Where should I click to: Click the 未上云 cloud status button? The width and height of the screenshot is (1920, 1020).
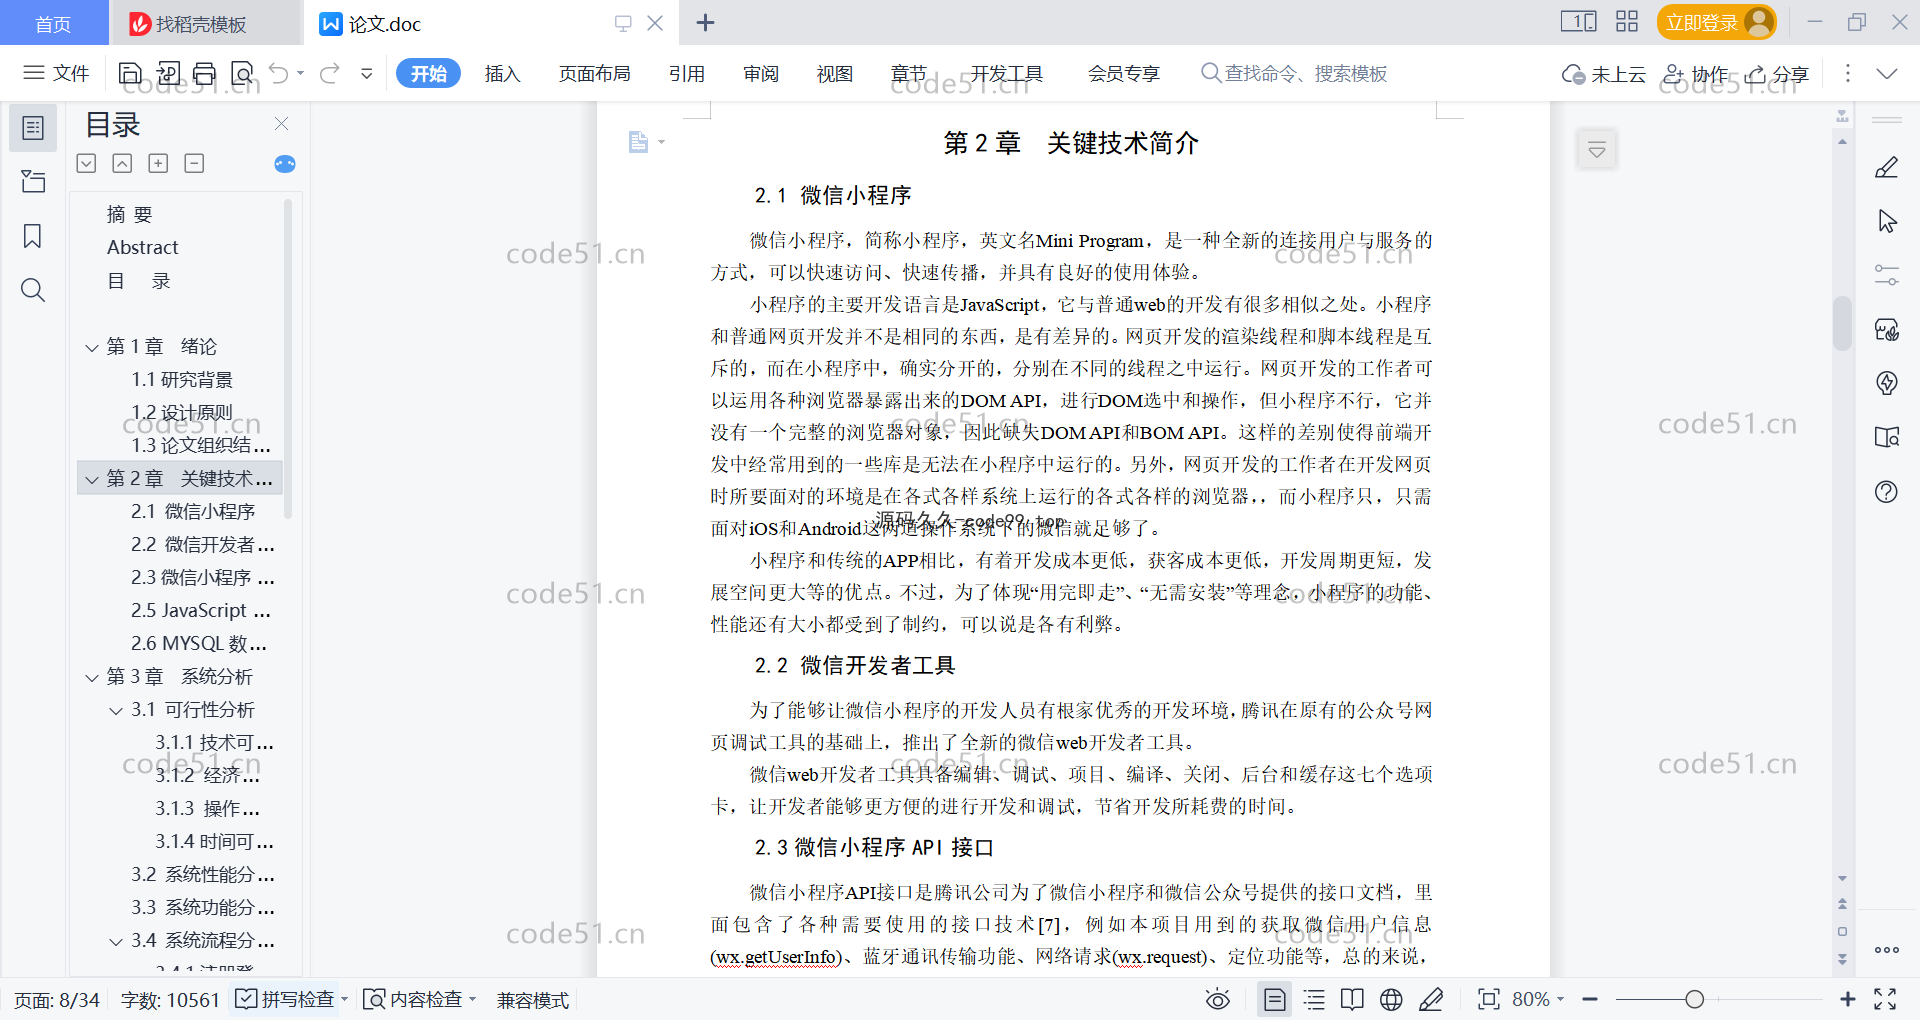pyautogui.click(x=1603, y=74)
